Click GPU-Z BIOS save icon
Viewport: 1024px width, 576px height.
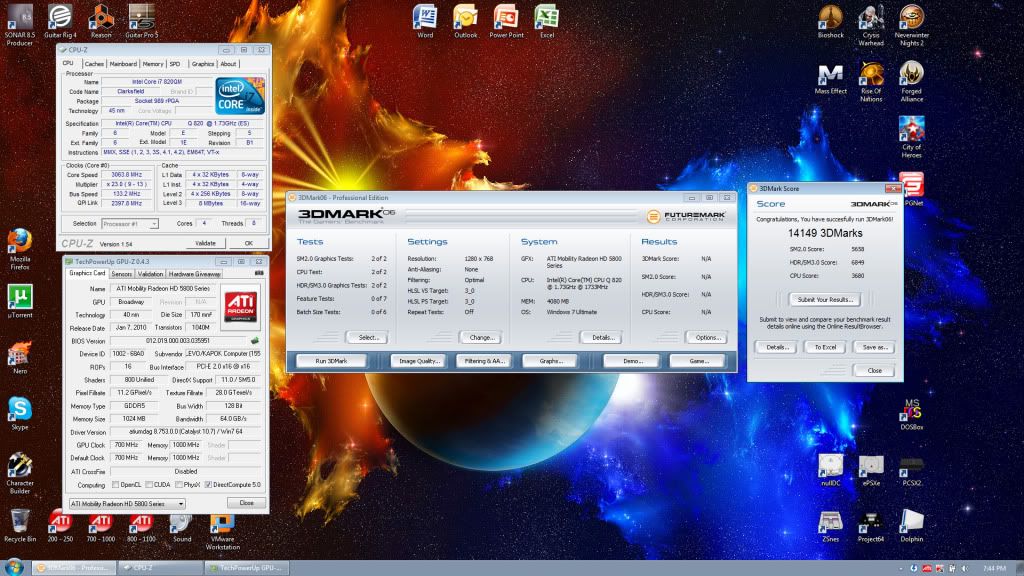point(255,340)
